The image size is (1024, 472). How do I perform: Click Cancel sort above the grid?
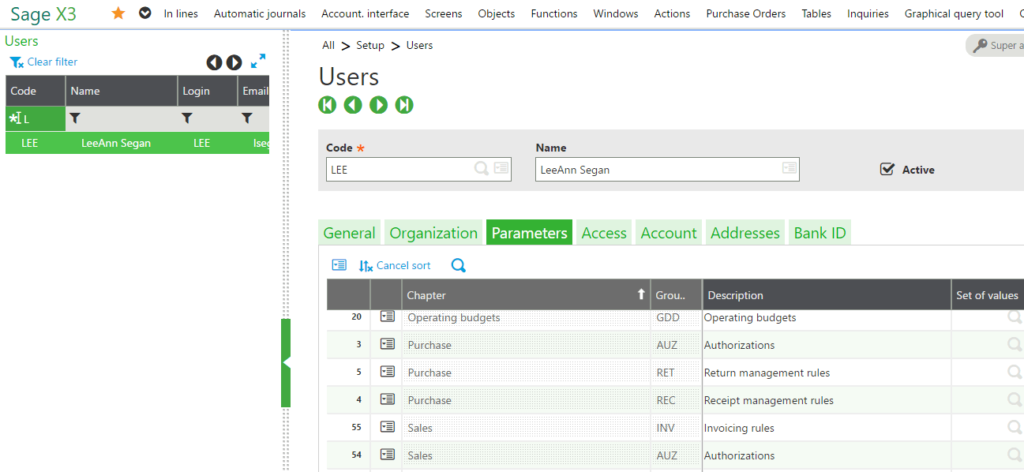[394, 265]
